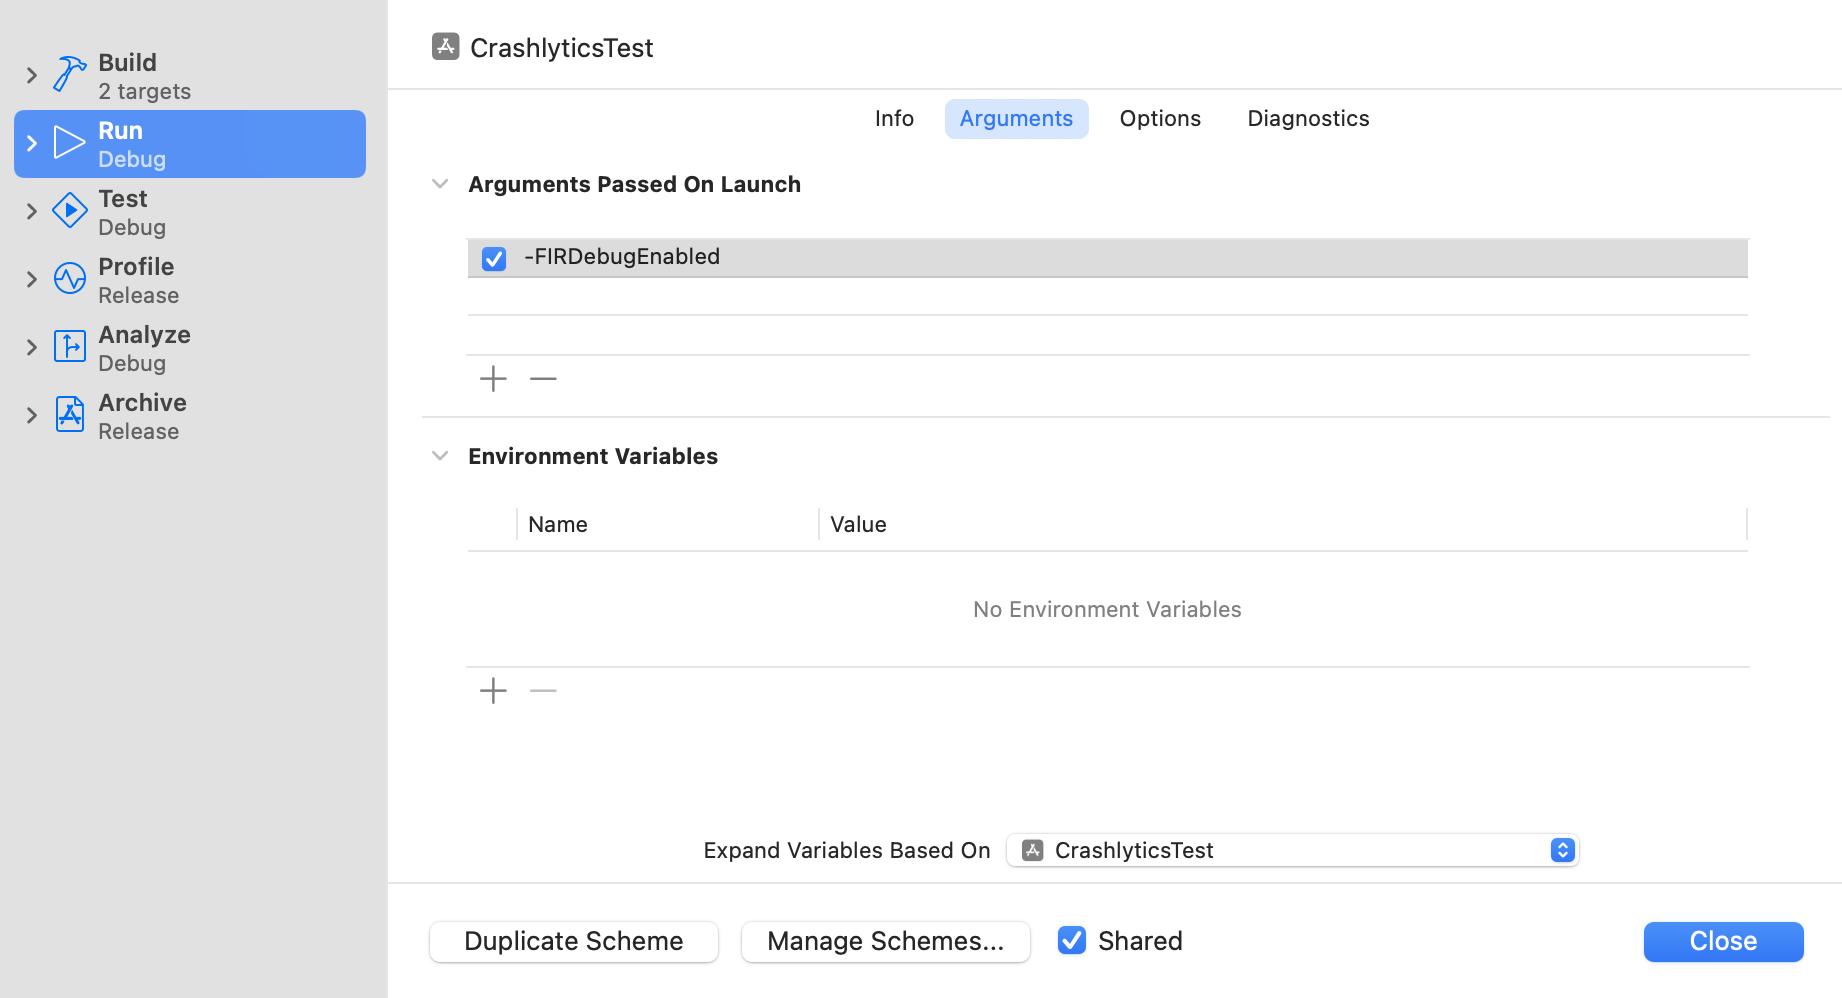
Task: Open Manage Schemes…
Action: click(886, 942)
